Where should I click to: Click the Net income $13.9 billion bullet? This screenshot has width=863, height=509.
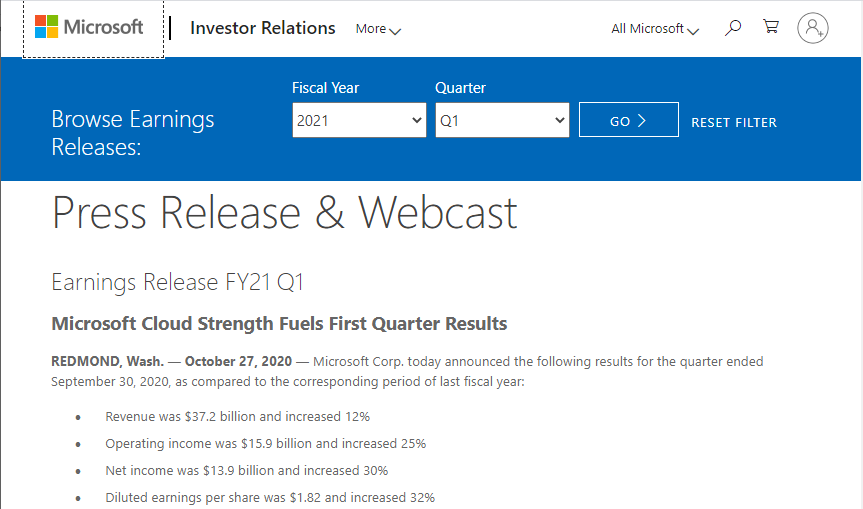pos(246,470)
